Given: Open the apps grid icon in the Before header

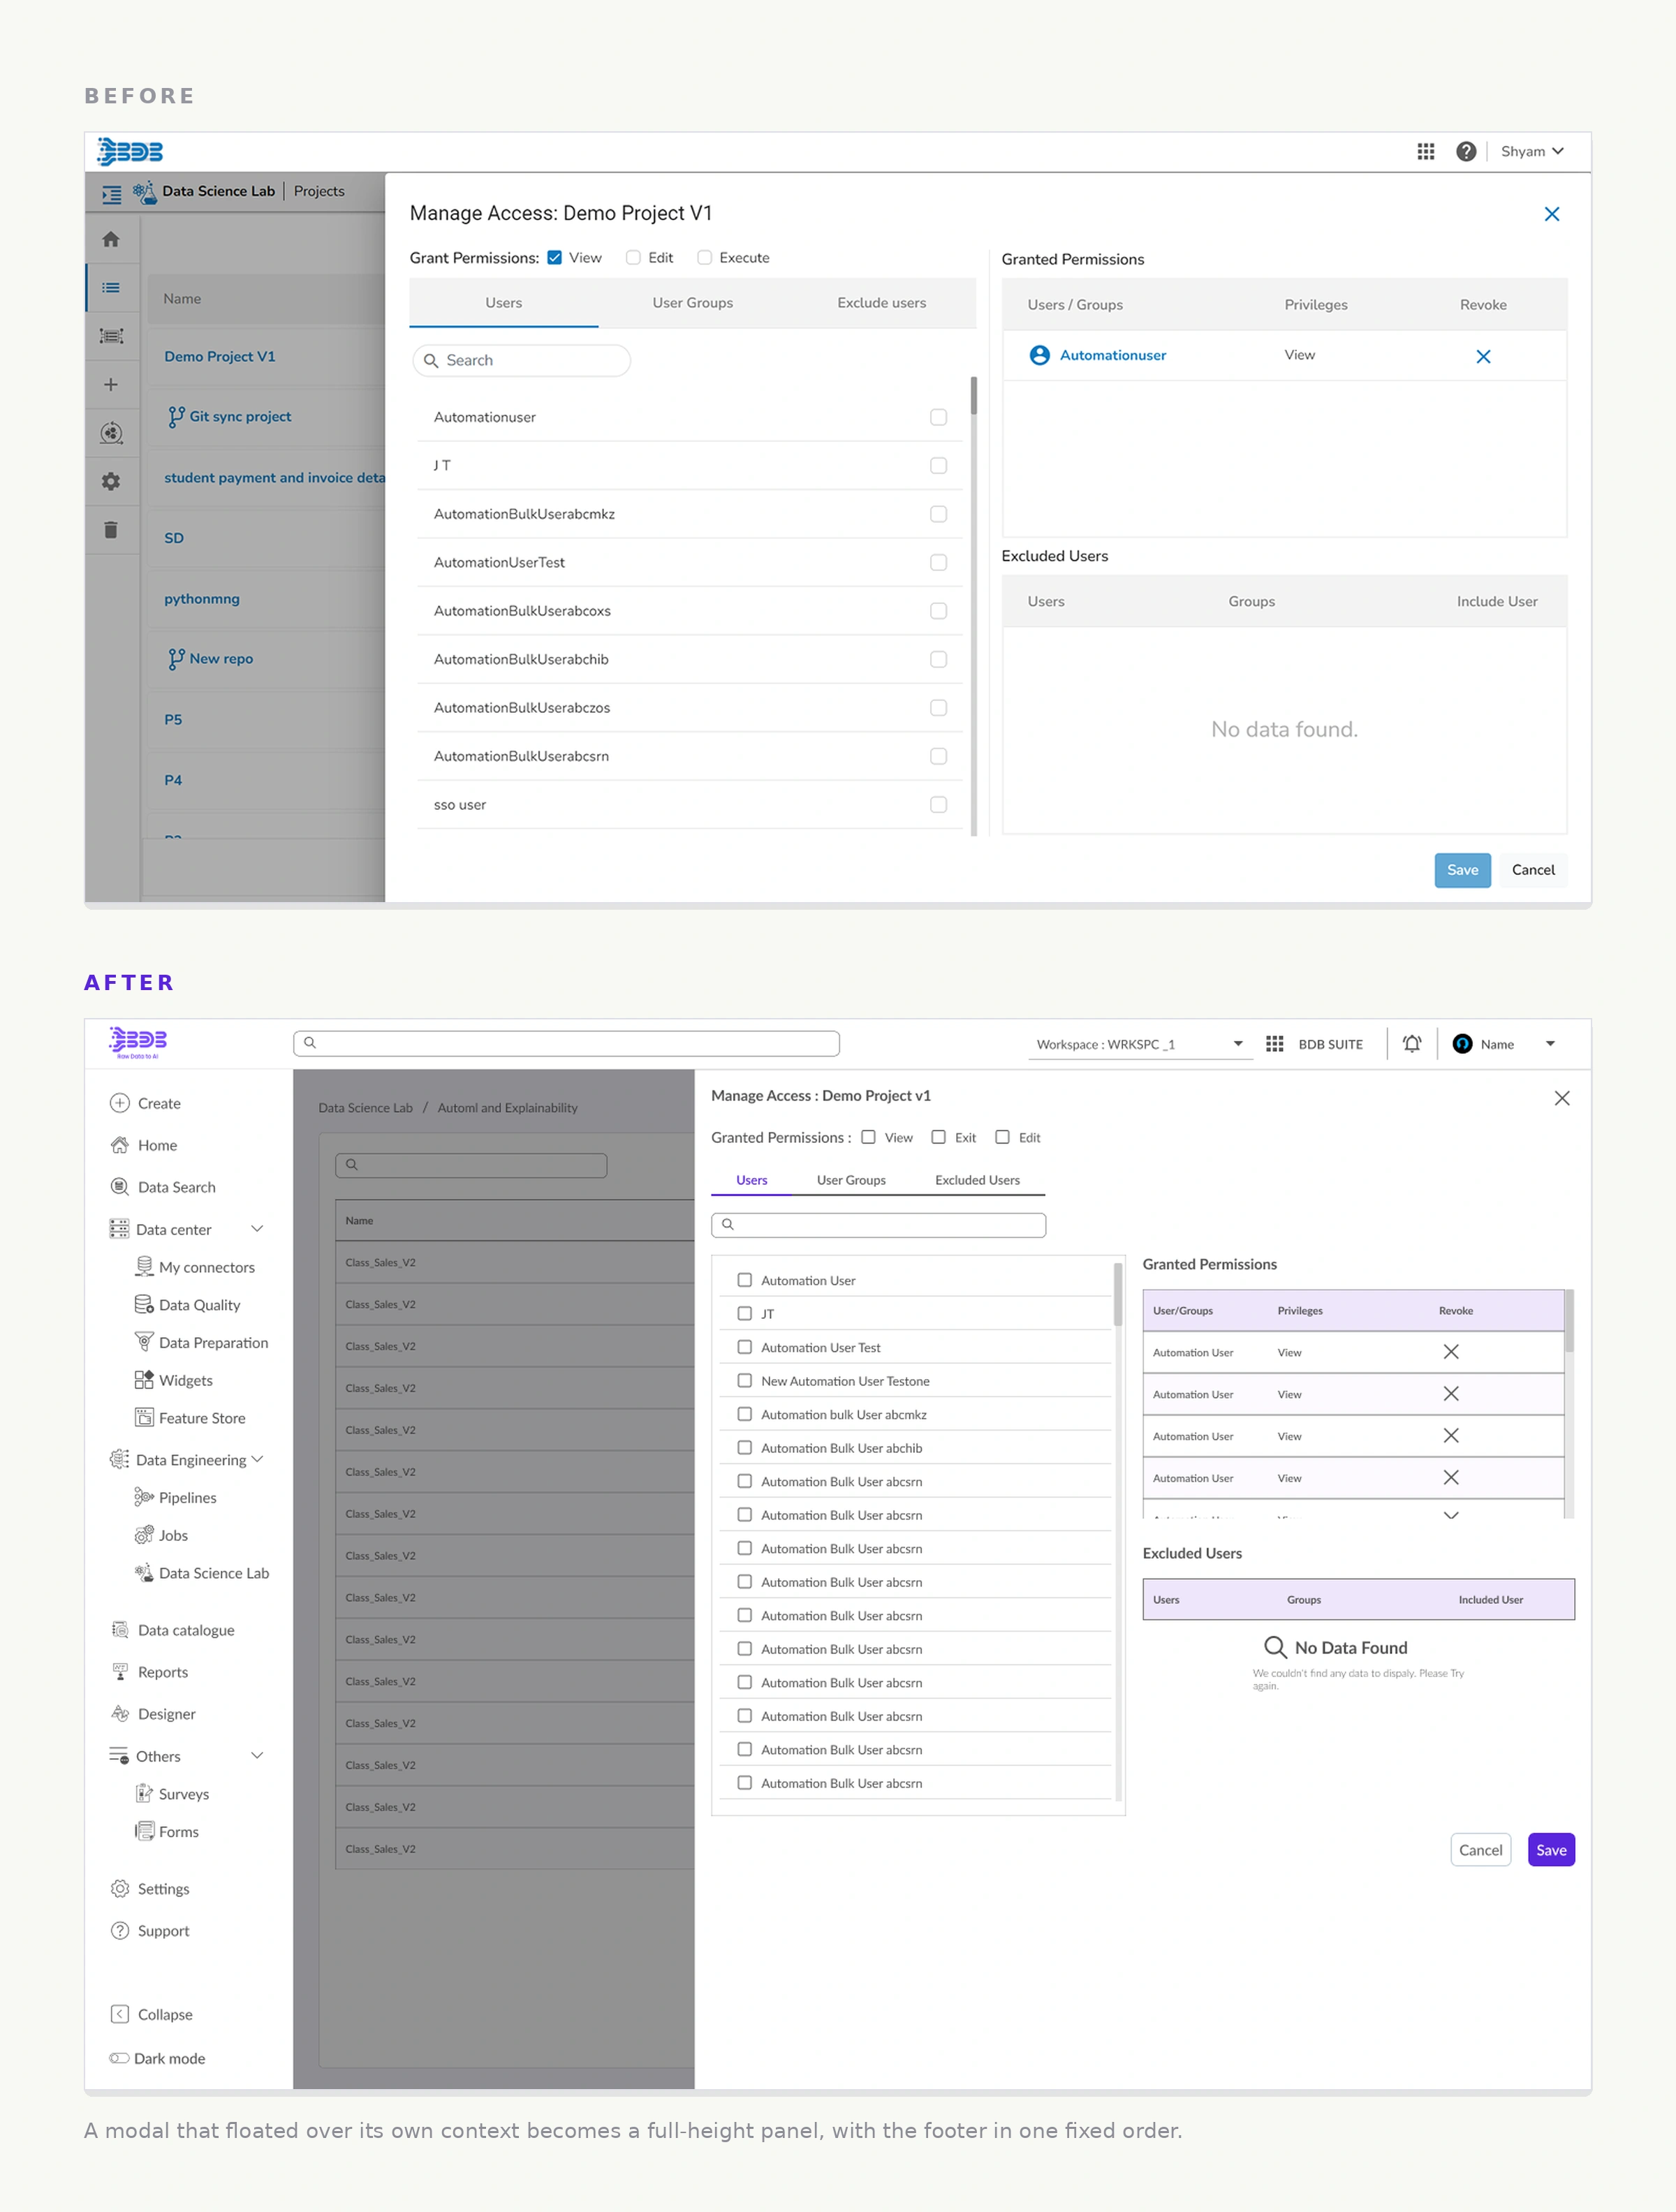Looking at the screenshot, I should [x=1425, y=151].
